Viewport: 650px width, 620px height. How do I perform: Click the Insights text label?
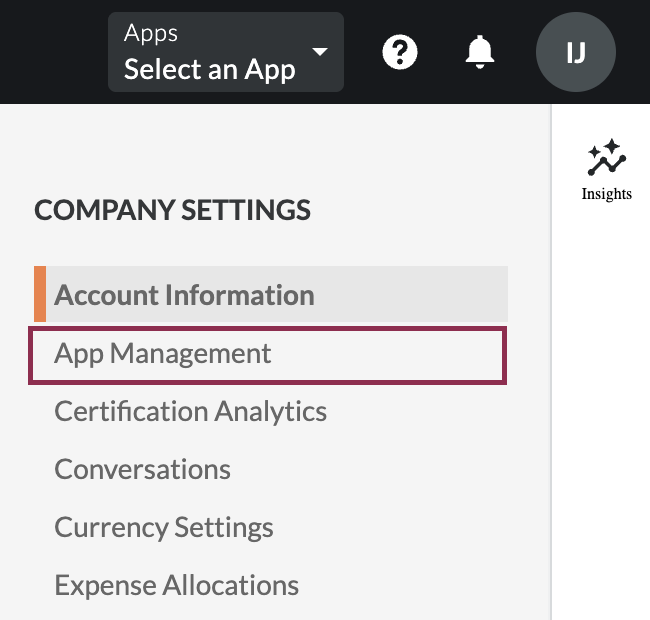(606, 194)
